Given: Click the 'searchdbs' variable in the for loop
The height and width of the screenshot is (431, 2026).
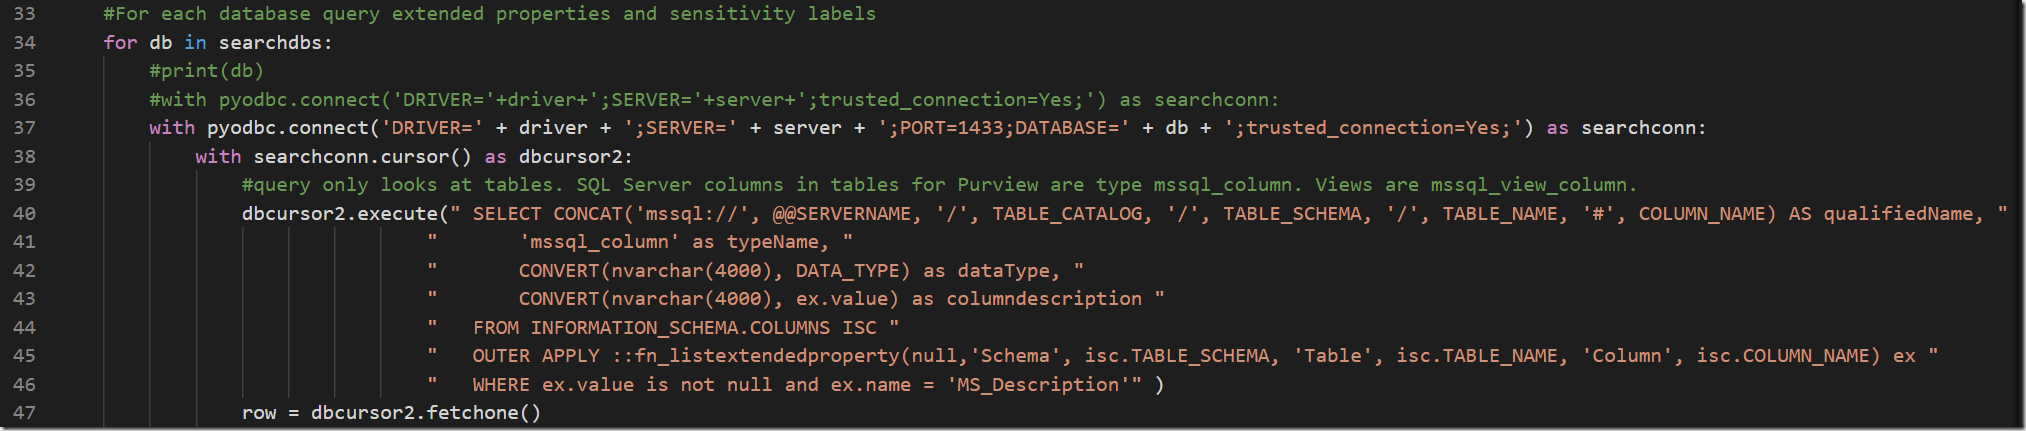Looking at the screenshot, I should (274, 43).
